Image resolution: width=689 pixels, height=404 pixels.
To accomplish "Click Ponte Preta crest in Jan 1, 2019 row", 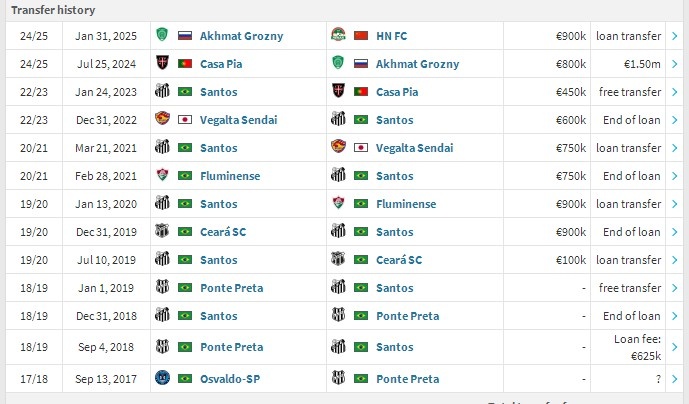I will coord(162,288).
